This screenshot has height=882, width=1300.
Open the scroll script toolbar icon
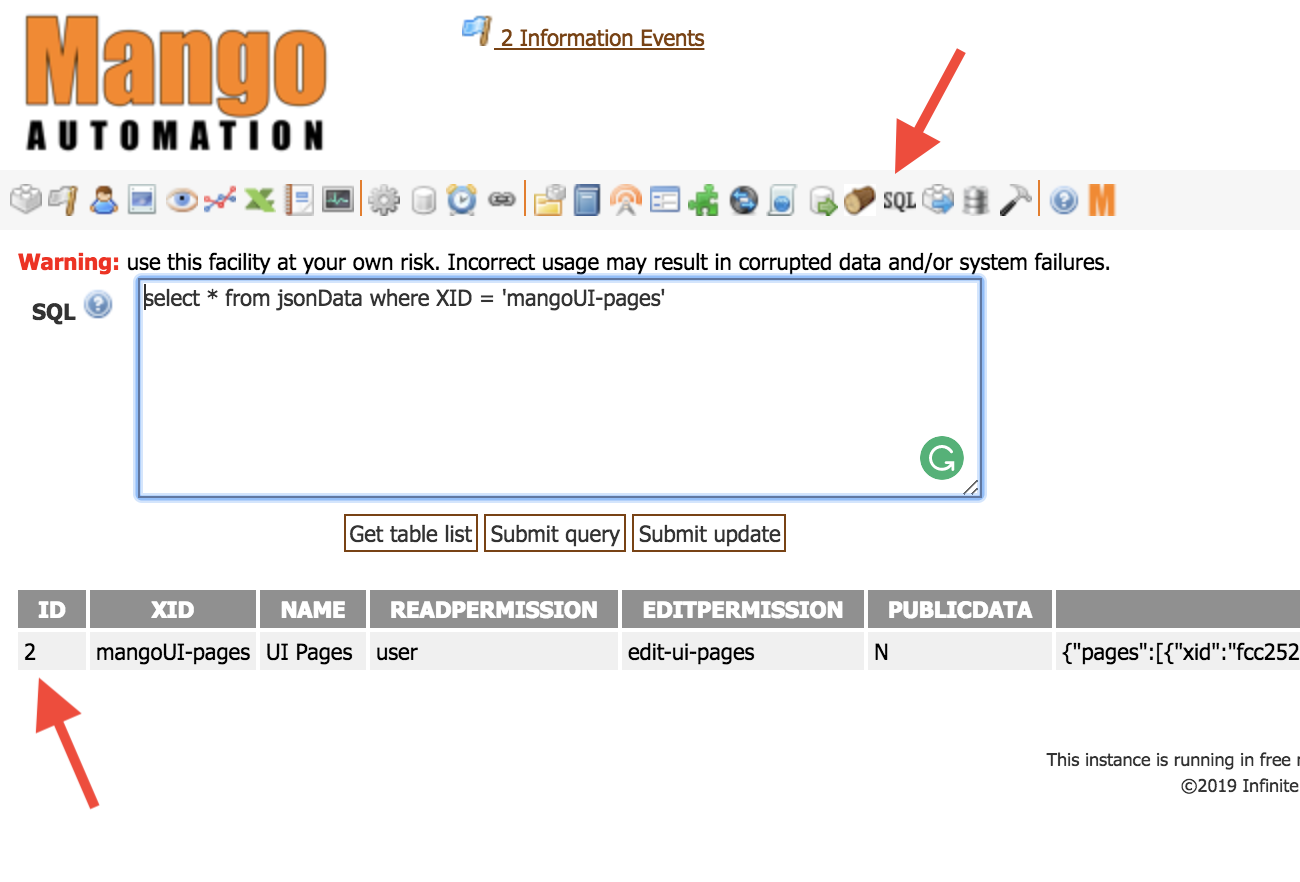782,200
